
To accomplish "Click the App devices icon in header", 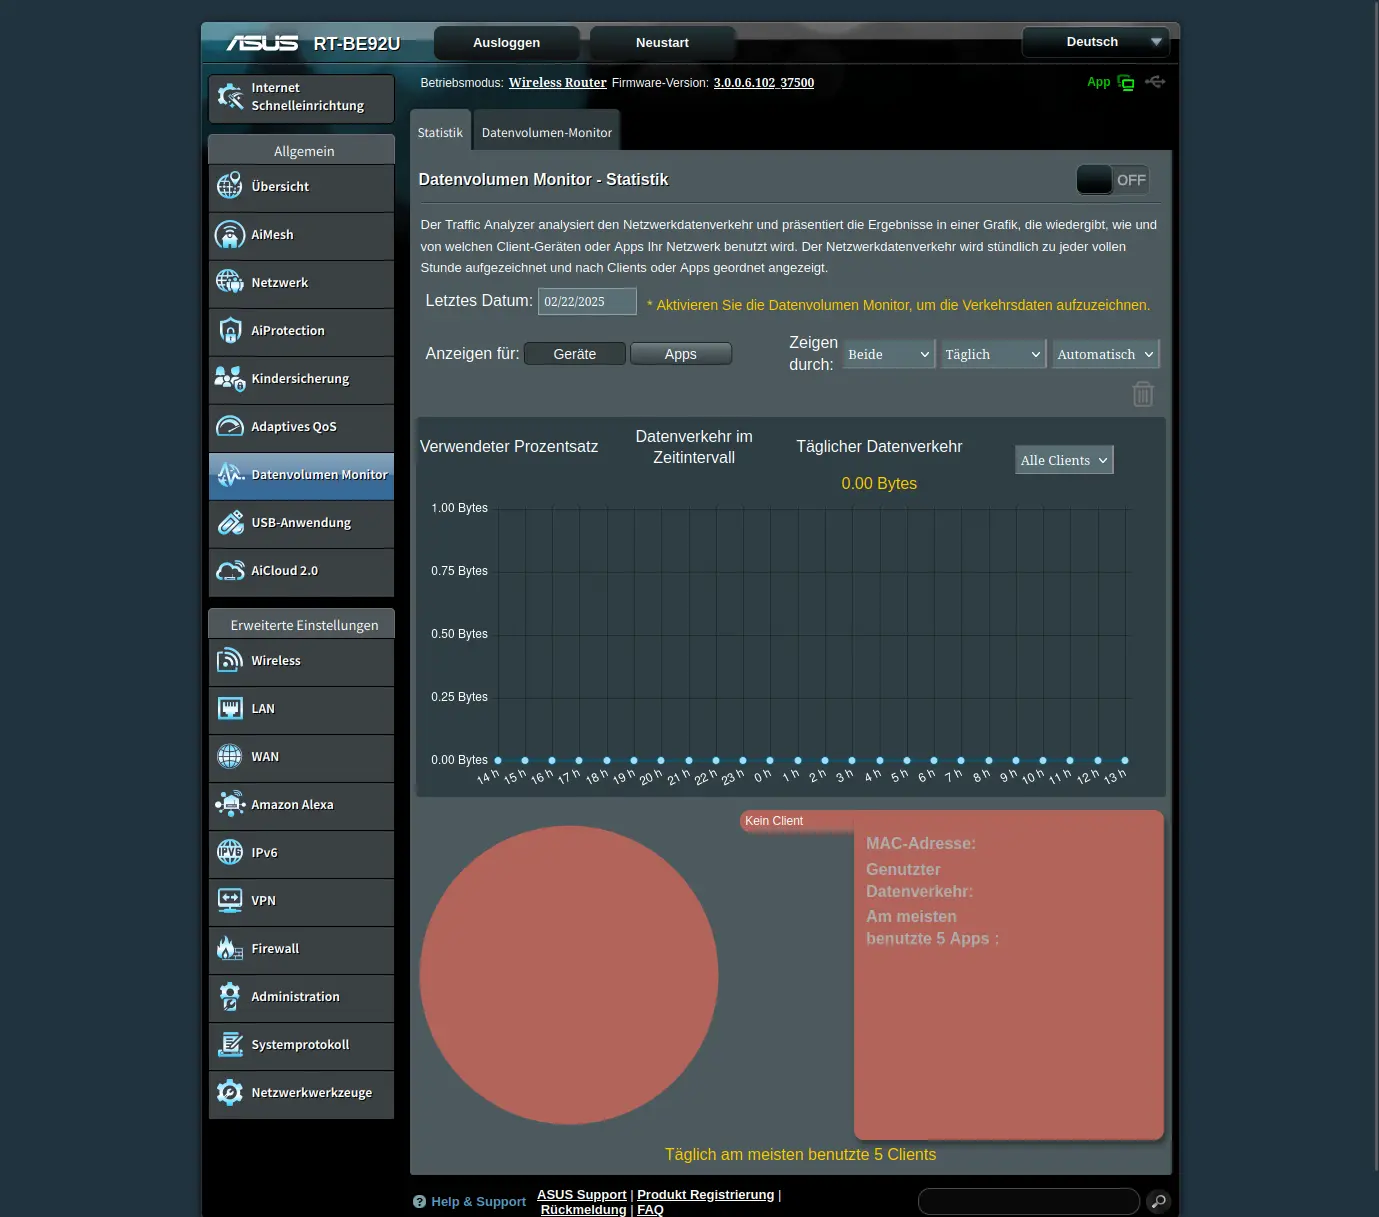I will coord(1126,83).
